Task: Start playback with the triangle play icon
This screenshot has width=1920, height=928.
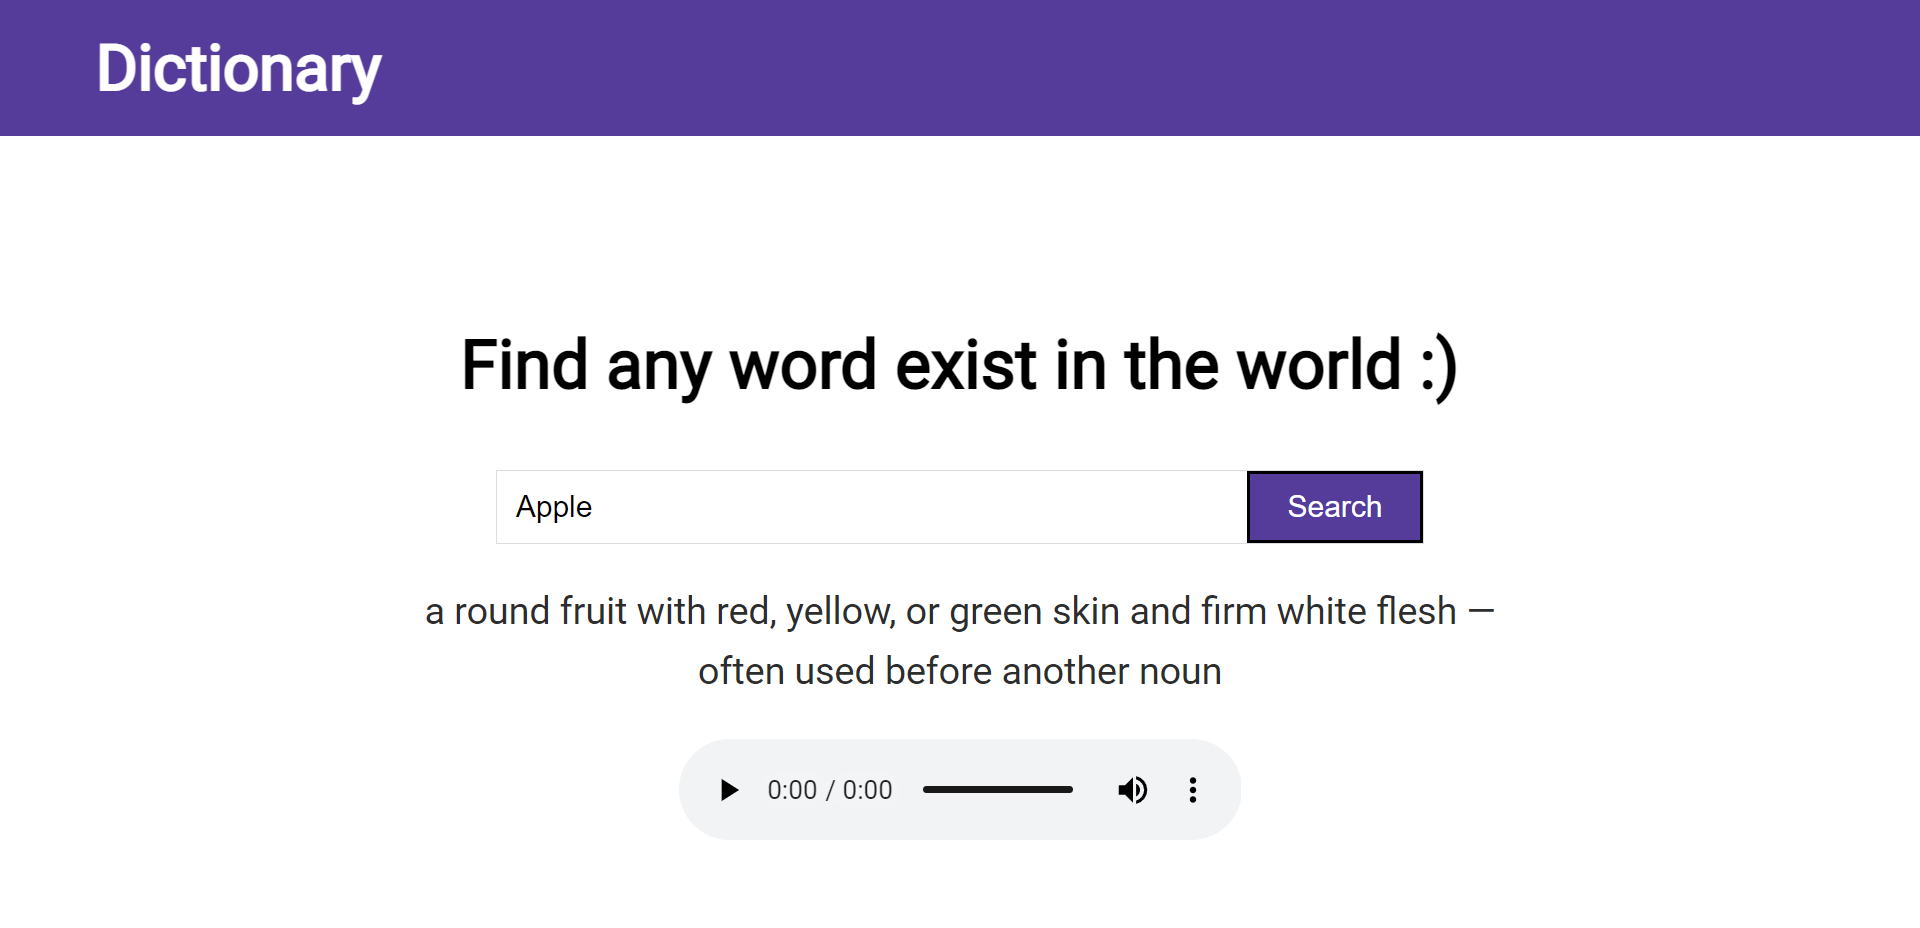Action: [x=729, y=790]
